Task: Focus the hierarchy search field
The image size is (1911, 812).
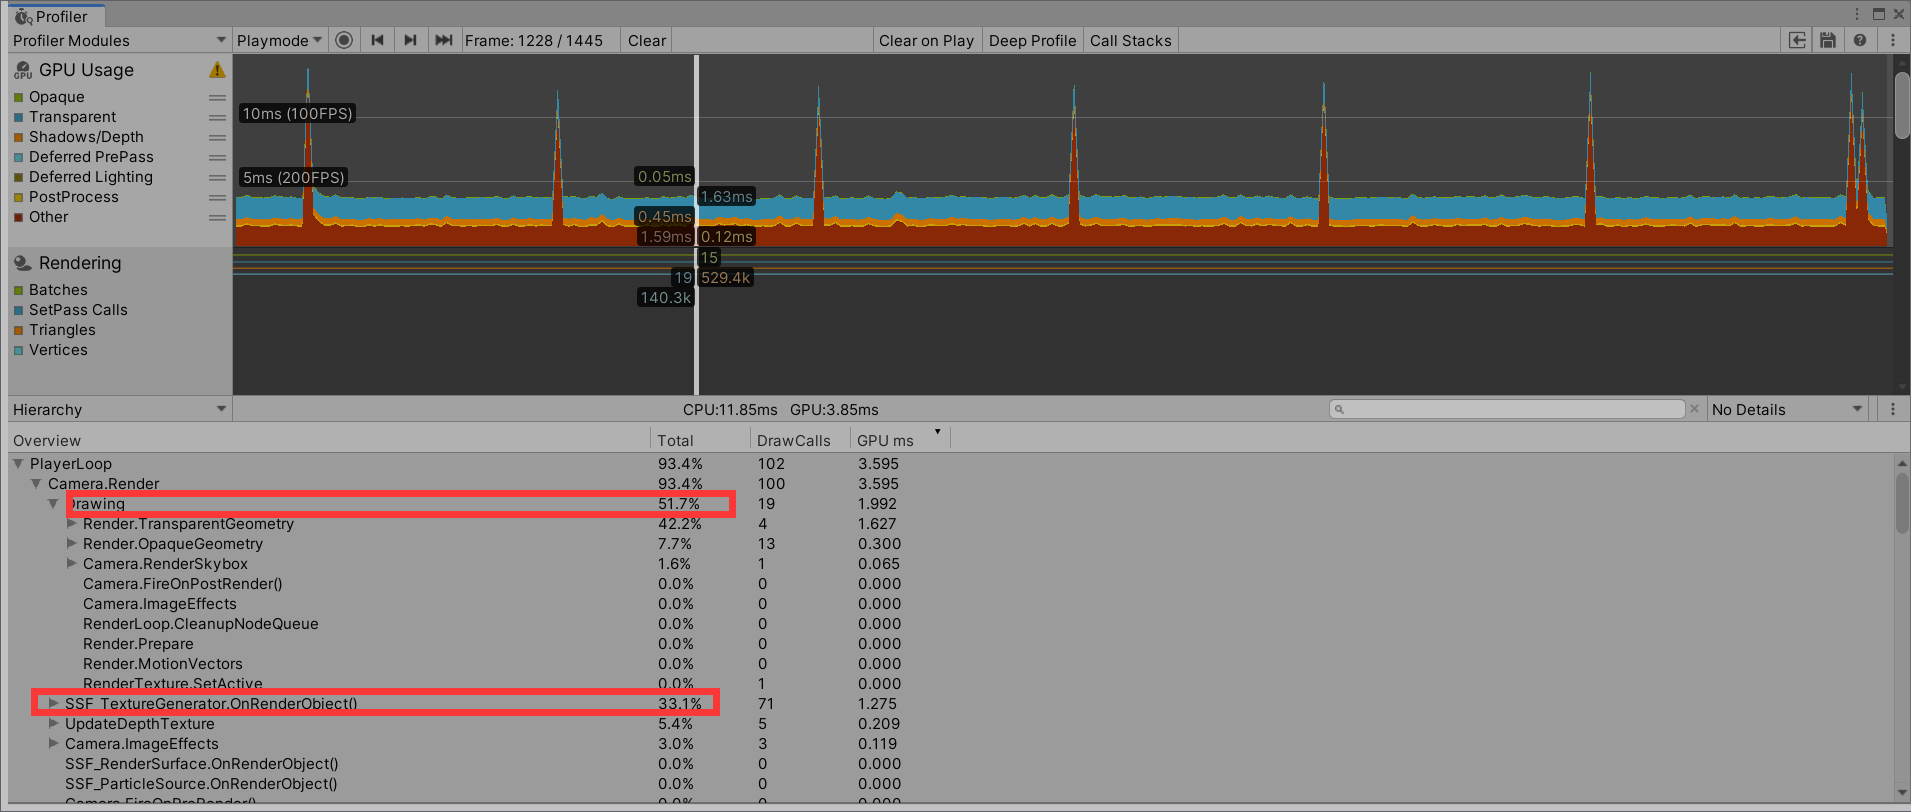Action: [1508, 409]
